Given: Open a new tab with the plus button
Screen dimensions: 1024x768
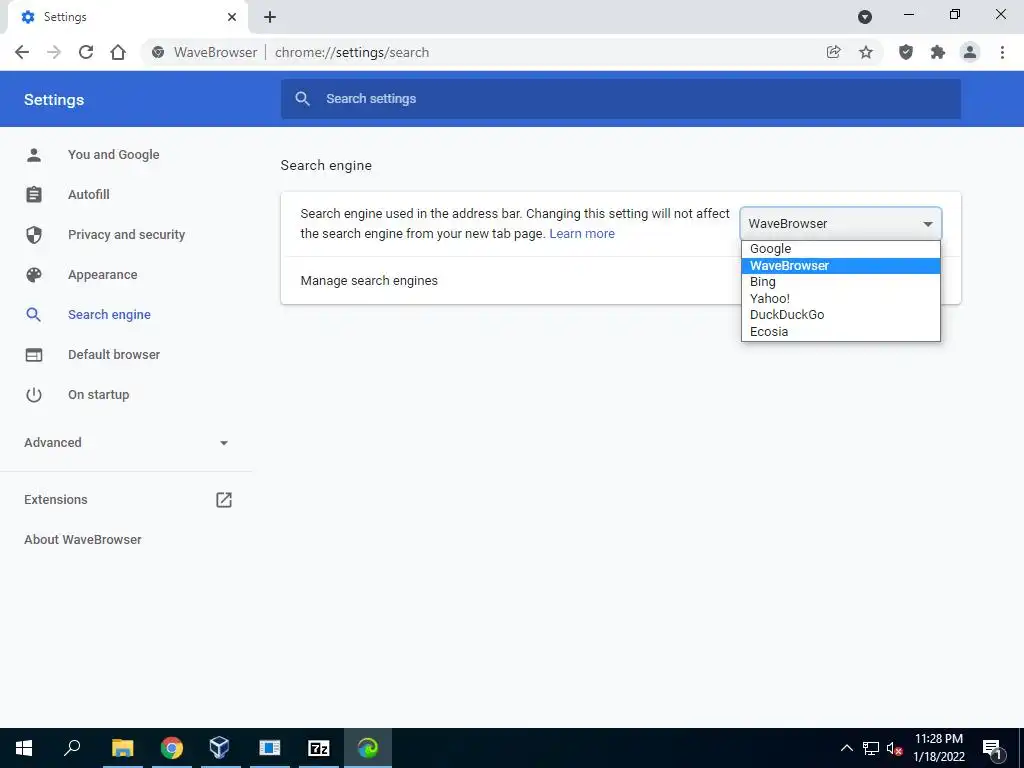Looking at the screenshot, I should (270, 17).
